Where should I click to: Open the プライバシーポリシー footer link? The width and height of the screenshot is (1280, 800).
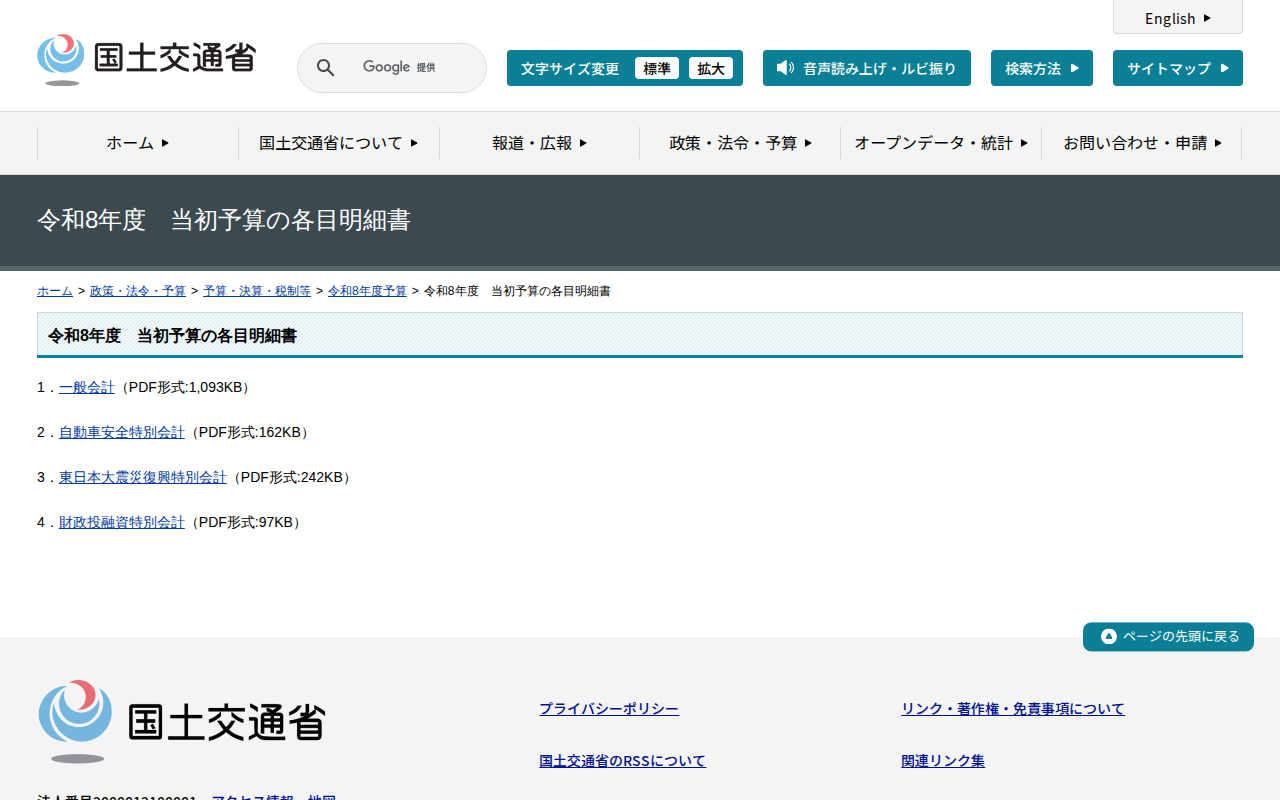[x=609, y=709]
